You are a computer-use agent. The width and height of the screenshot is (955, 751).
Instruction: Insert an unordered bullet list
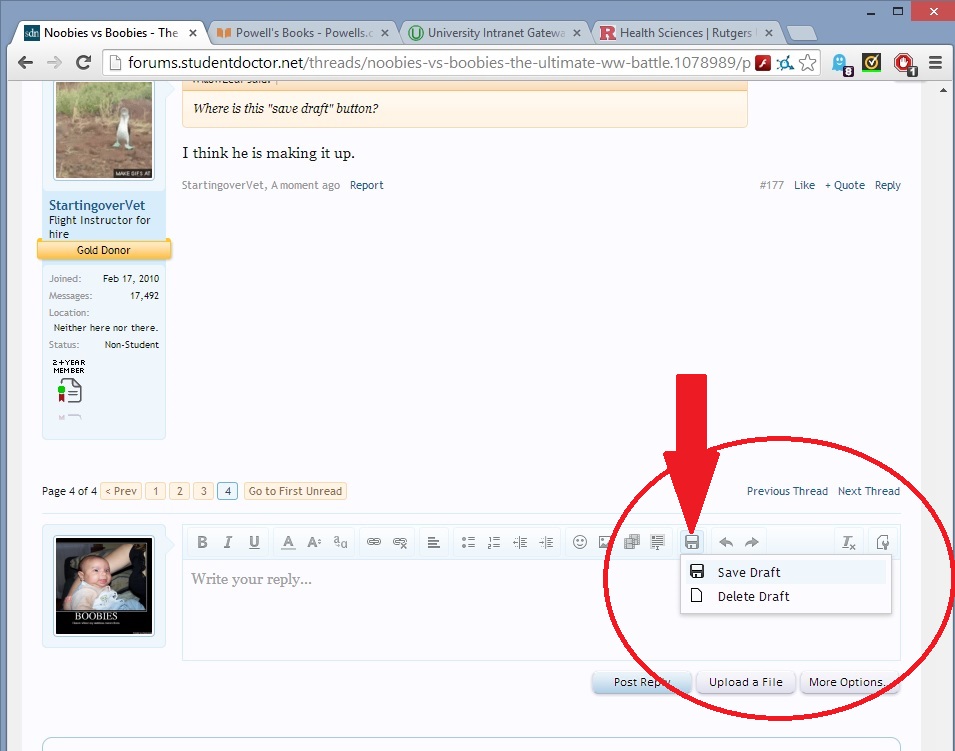(x=468, y=542)
